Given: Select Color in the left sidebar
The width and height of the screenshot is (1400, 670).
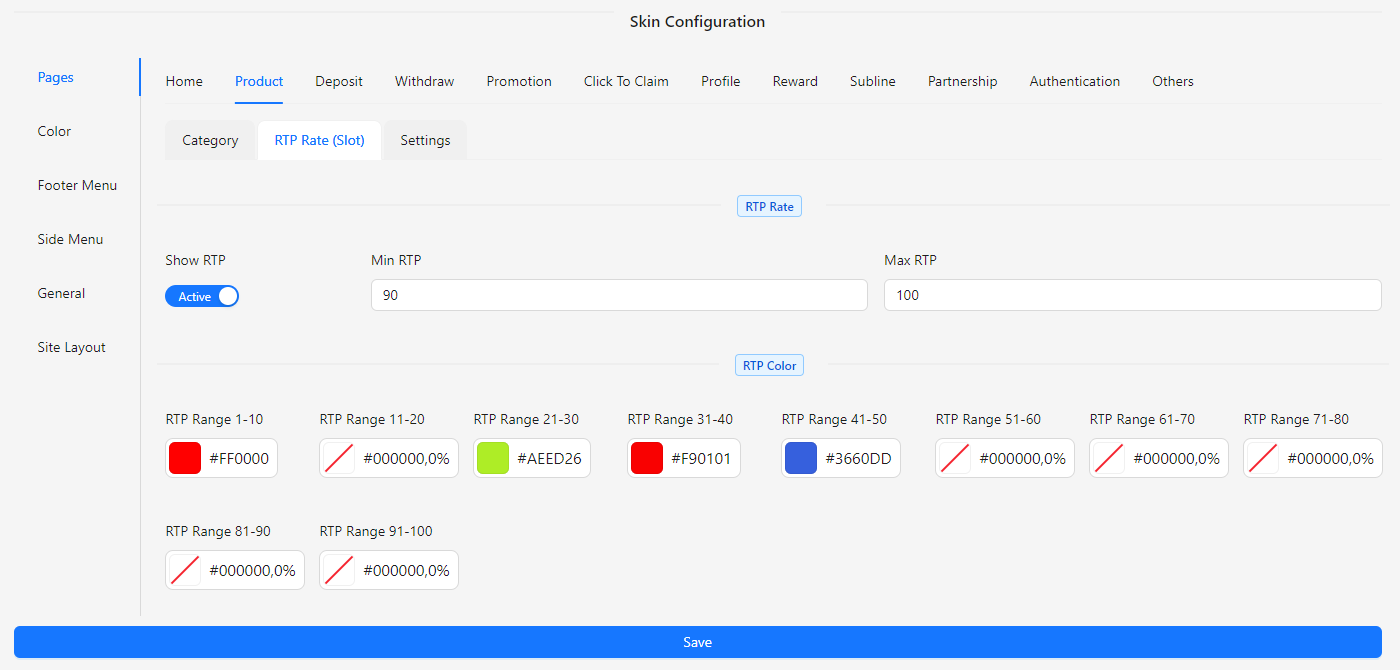Looking at the screenshot, I should tap(55, 131).
